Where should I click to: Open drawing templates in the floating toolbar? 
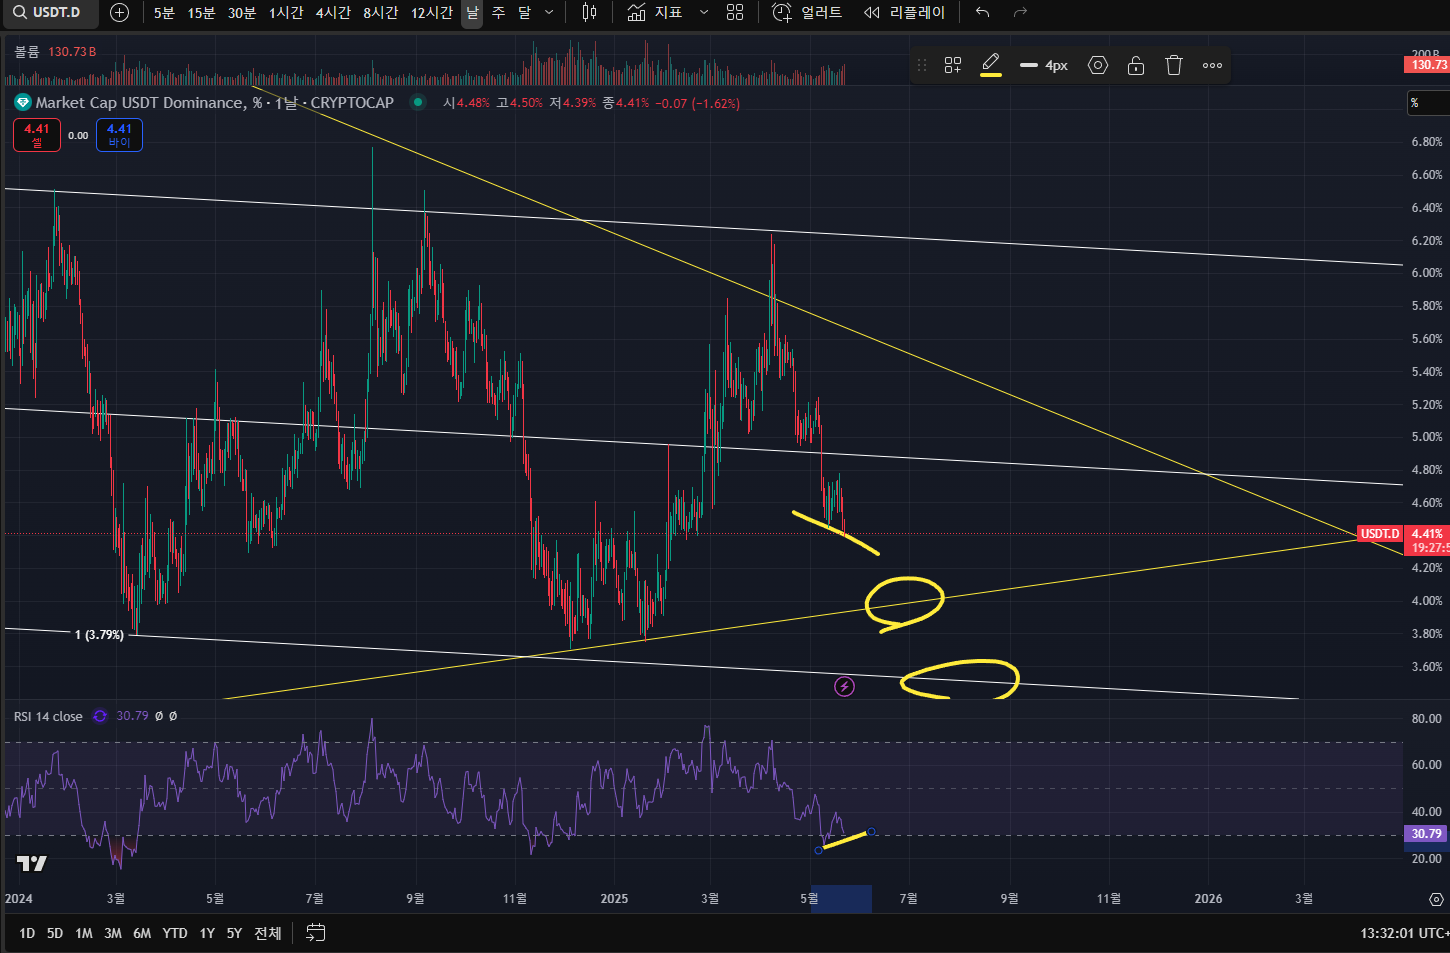pyautogui.click(x=953, y=65)
